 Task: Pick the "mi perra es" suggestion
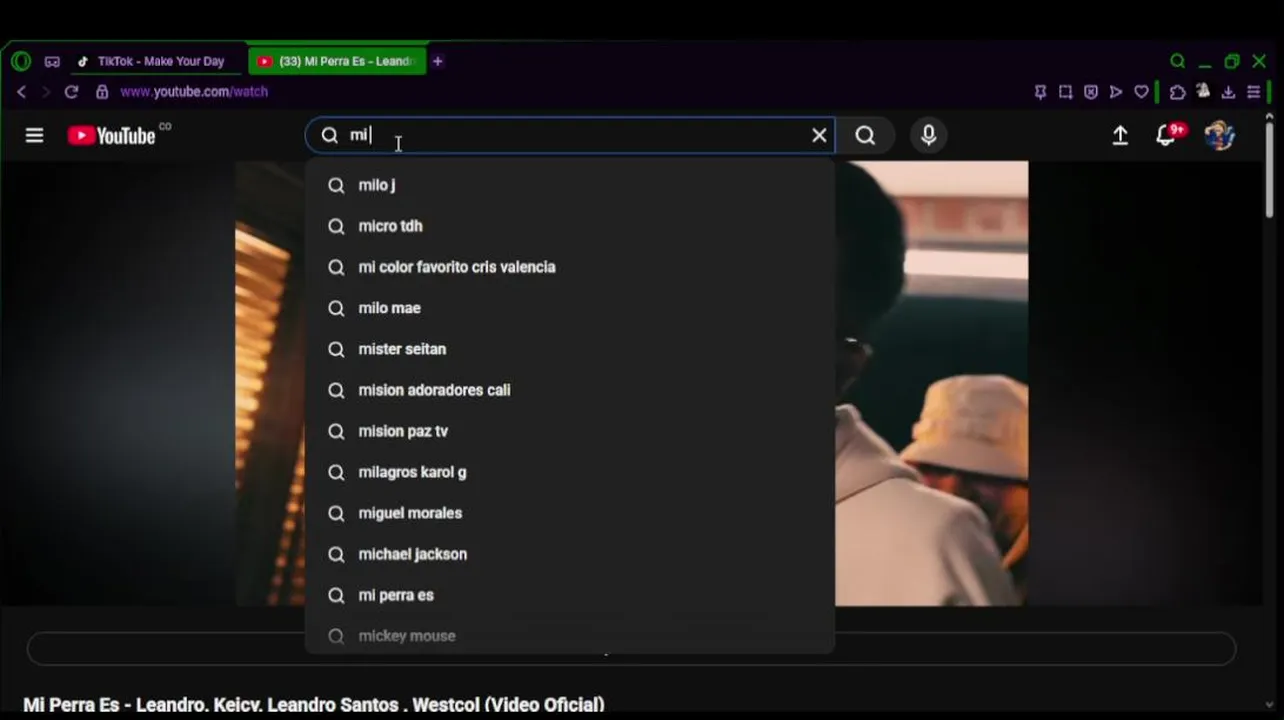tap(570, 595)
